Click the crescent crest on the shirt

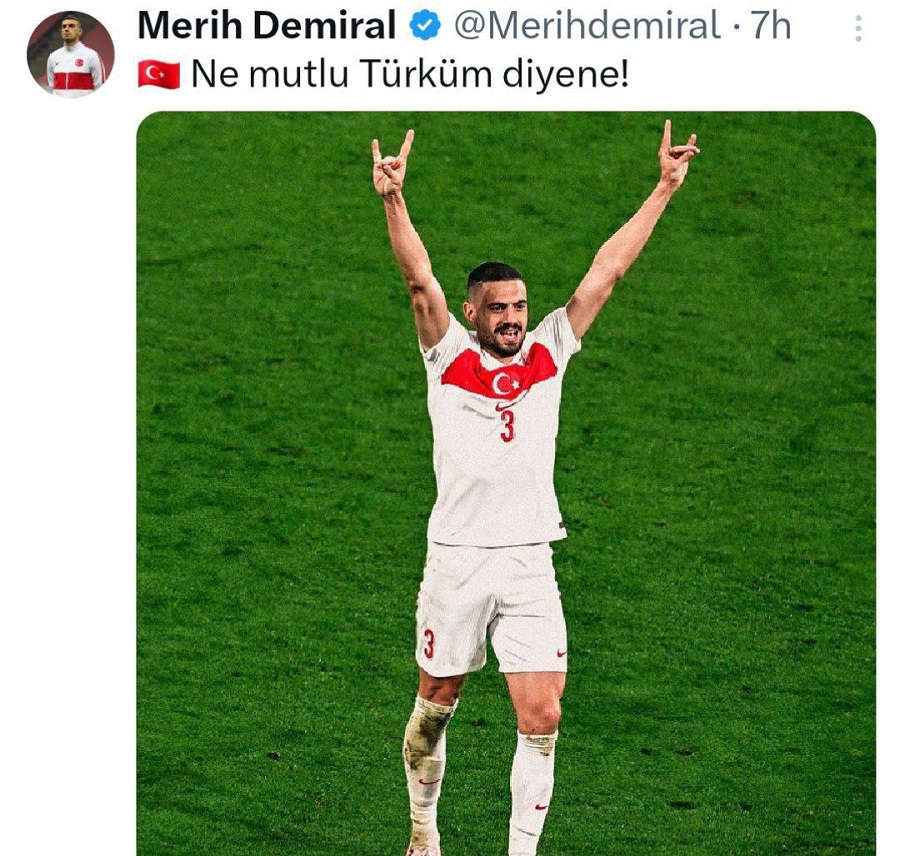point(506,384)
